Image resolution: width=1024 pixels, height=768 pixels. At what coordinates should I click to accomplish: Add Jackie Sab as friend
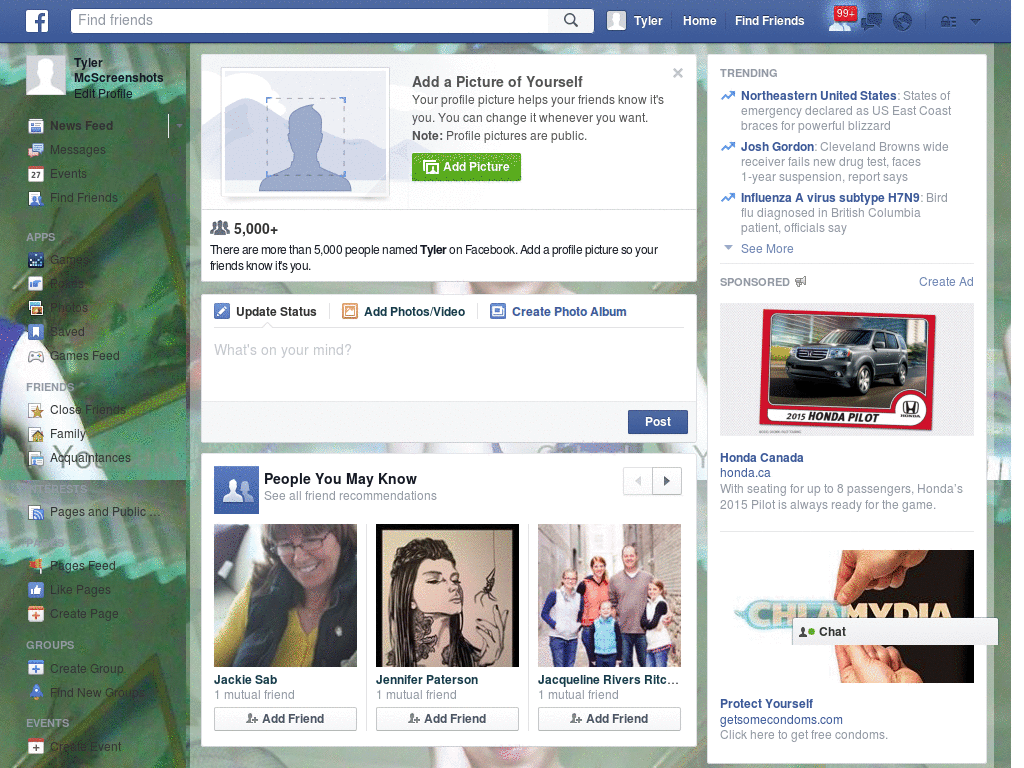[285, 719]
